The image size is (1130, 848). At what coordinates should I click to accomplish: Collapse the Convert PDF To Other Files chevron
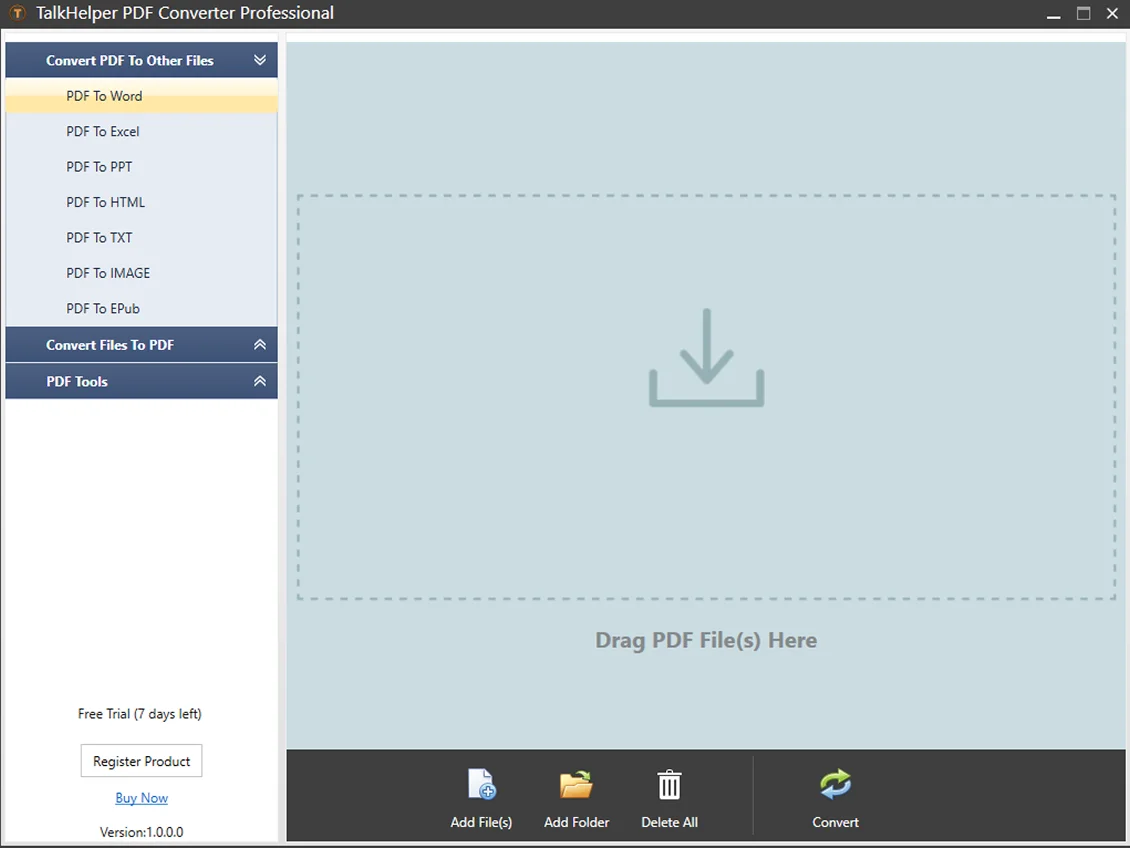(260, 60)
